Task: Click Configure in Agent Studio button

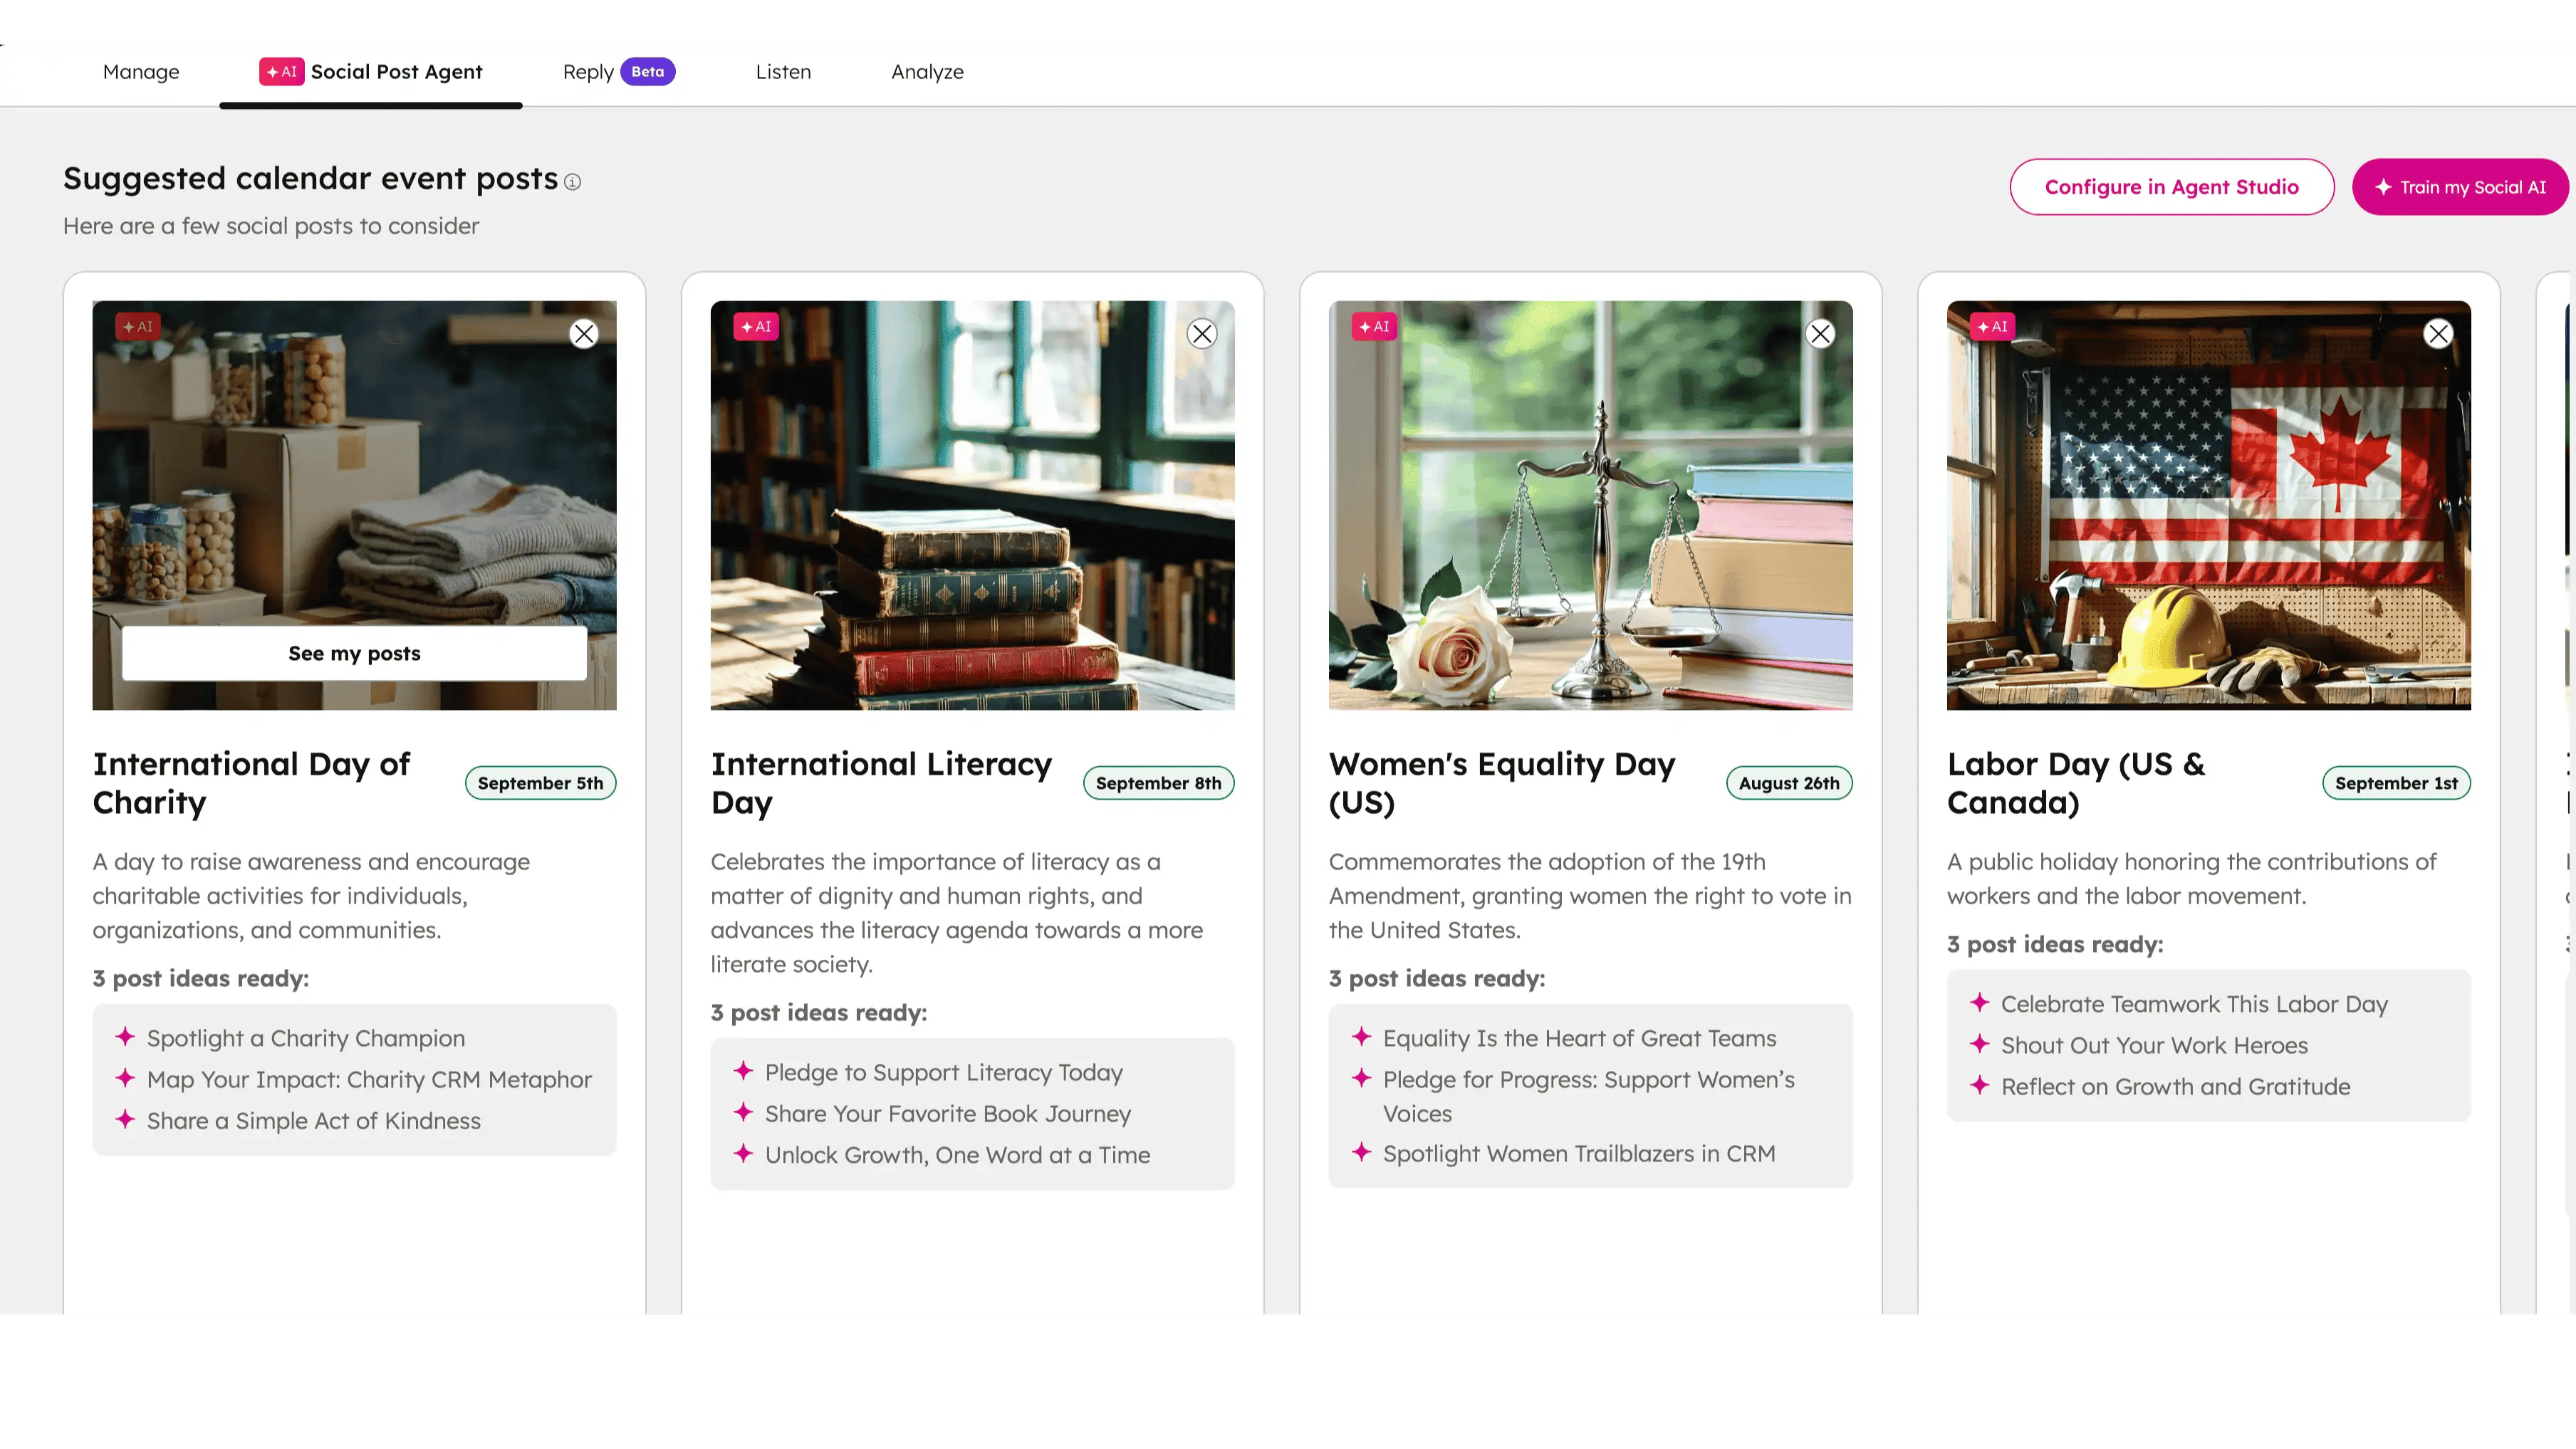Action: pos(2171,187)
